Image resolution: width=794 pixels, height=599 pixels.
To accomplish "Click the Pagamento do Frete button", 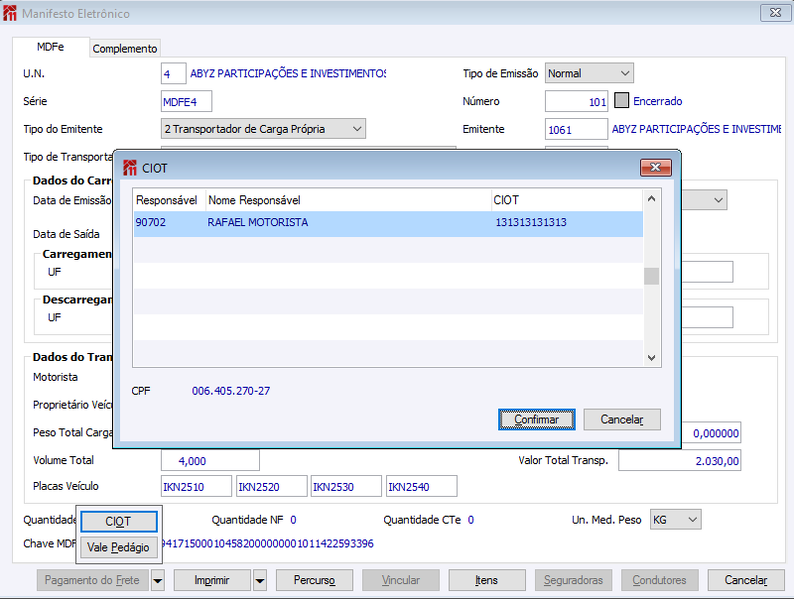I will pos(93,580).
